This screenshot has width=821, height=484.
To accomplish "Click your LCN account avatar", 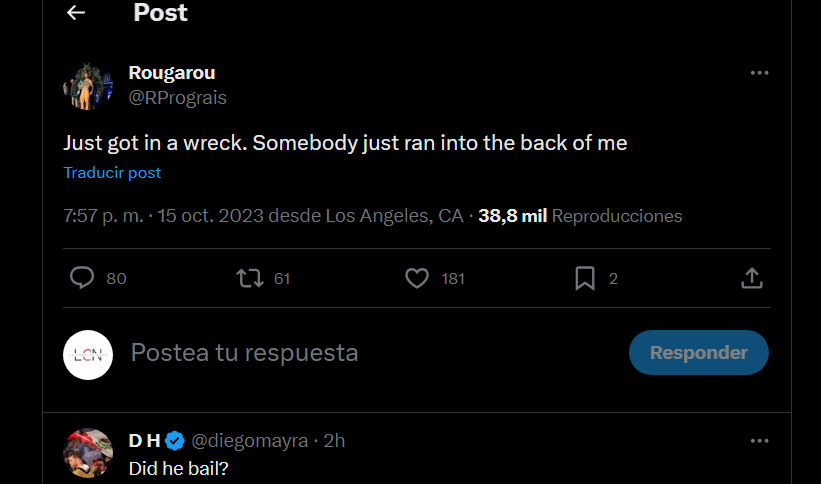I will coord(88,354).
